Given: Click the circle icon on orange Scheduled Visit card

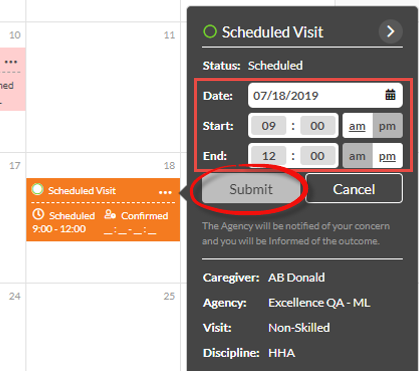Looking at the screenshot, I should pos(37,189).
